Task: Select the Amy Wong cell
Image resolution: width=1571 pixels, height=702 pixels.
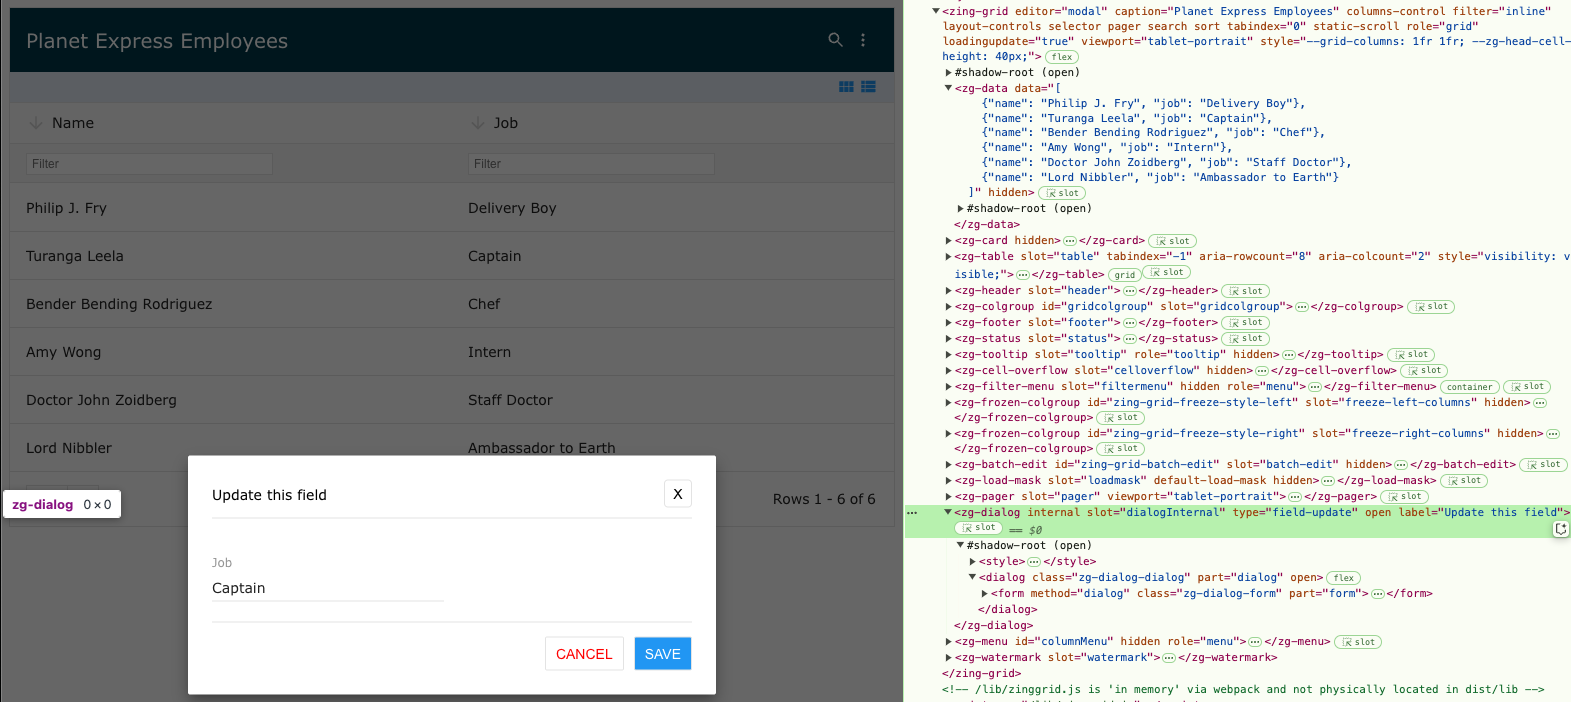Action: point(231,352)
